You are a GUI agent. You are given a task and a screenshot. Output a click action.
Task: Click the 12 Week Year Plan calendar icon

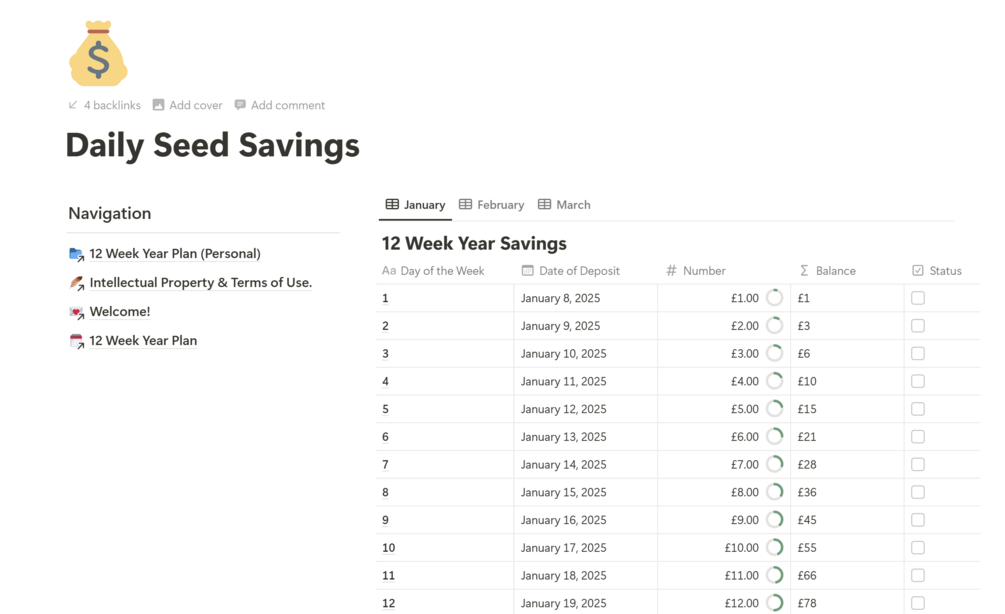tap(76, 341)
